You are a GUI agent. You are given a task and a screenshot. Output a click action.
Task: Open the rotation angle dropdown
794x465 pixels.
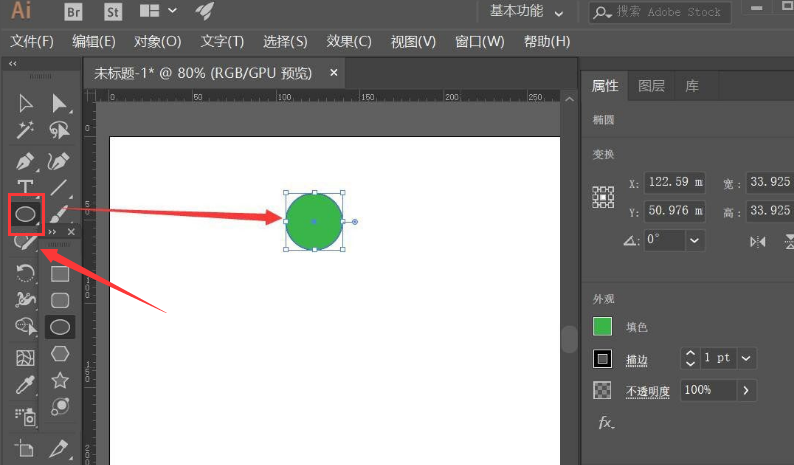(x=694, y=240)
